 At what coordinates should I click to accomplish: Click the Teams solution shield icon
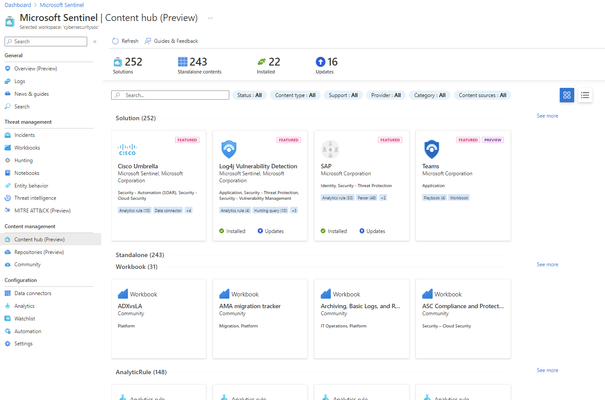click(x=431, y=149)
